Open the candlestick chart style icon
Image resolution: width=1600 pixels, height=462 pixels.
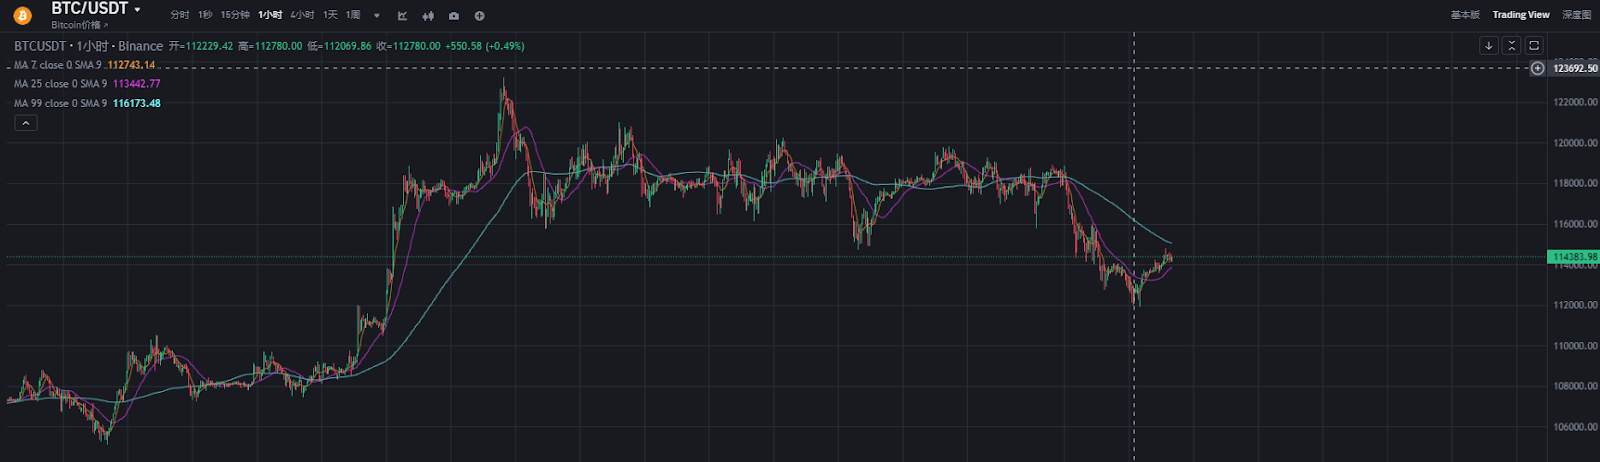tap(428, 16)
